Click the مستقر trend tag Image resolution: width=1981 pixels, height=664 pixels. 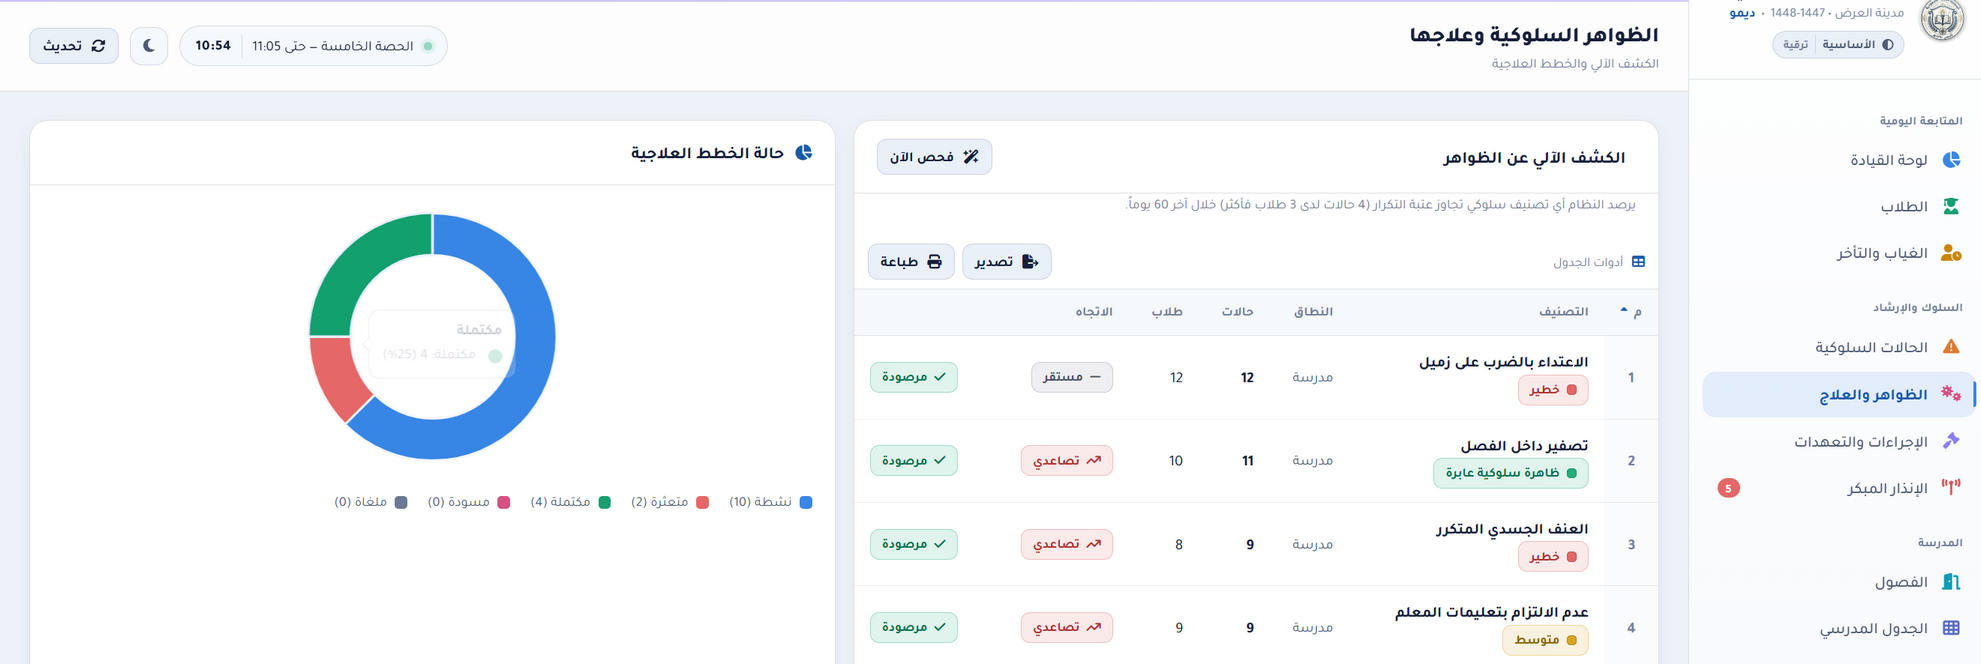pos(1072,377)
